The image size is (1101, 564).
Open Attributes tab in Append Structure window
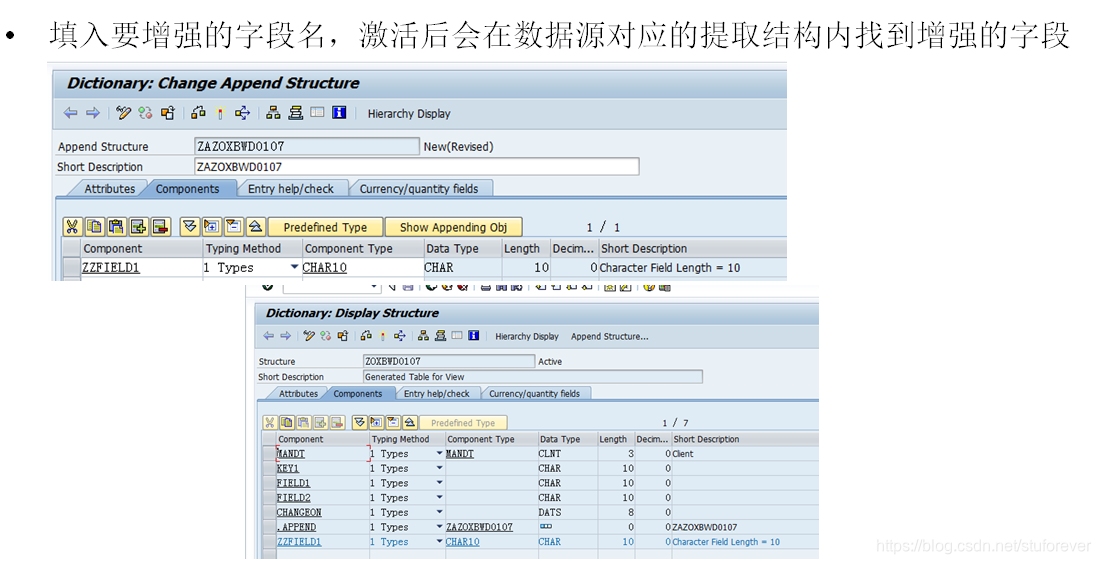110,188
